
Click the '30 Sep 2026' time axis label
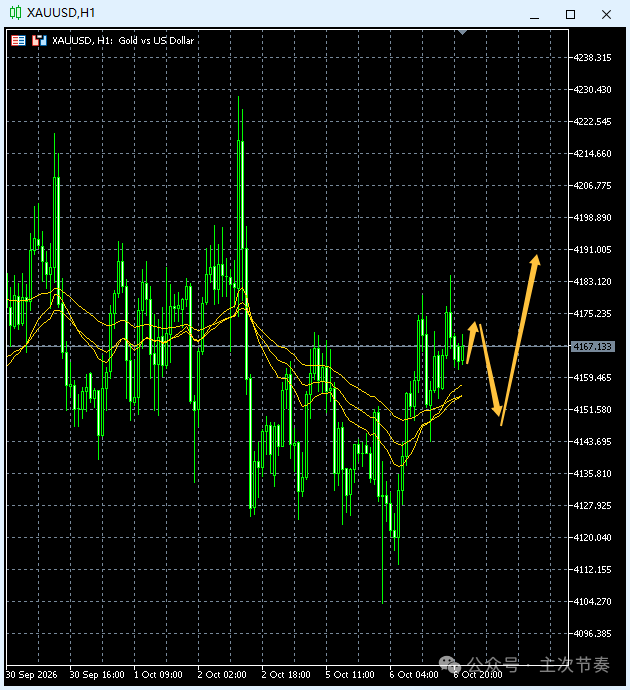[31, 675]
